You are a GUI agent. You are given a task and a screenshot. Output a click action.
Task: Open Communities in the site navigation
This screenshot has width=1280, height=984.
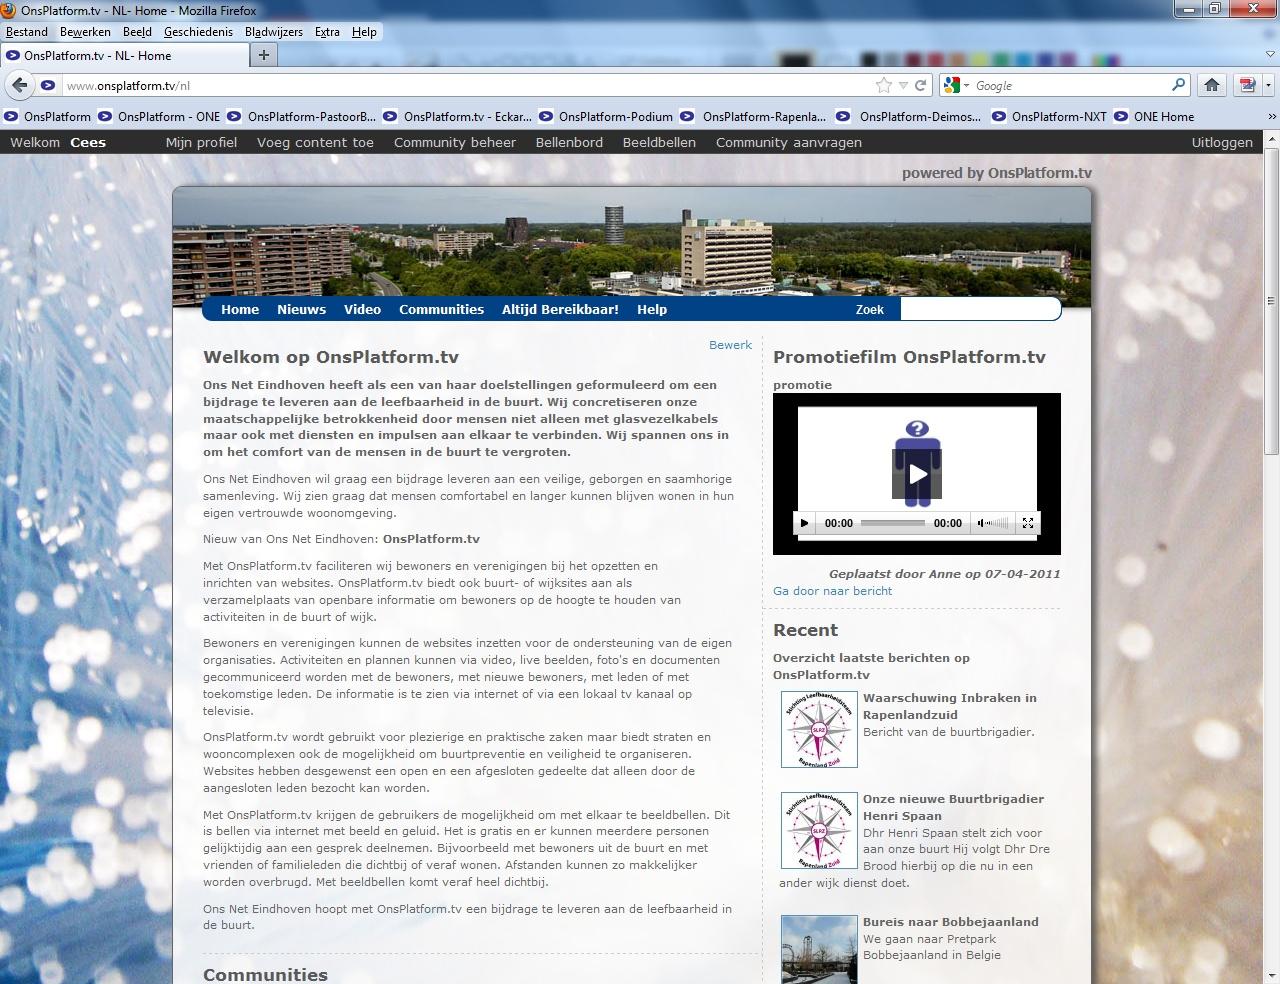(x=441, y=309)
